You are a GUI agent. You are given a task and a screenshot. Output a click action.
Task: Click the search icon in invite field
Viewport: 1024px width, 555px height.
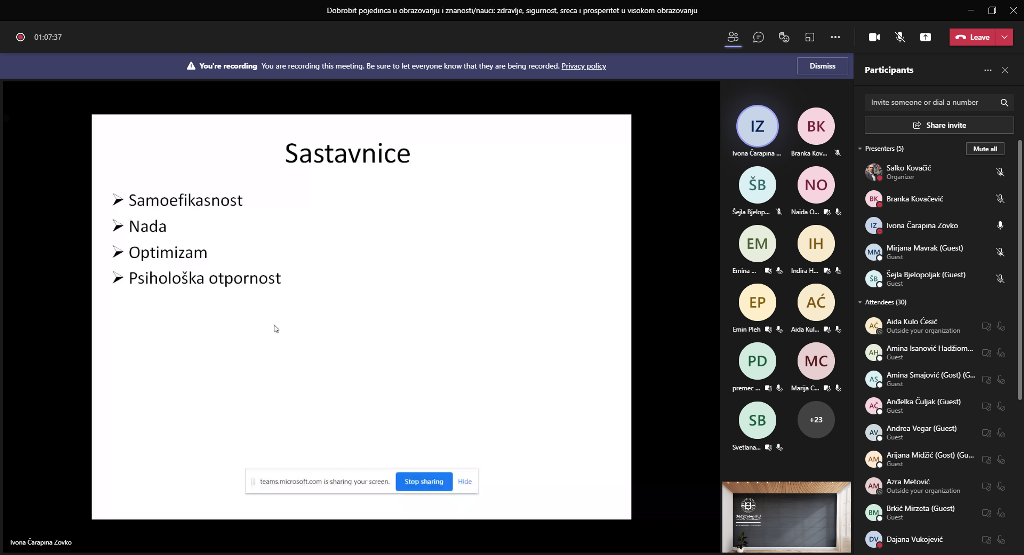(x=1004, y=103)
